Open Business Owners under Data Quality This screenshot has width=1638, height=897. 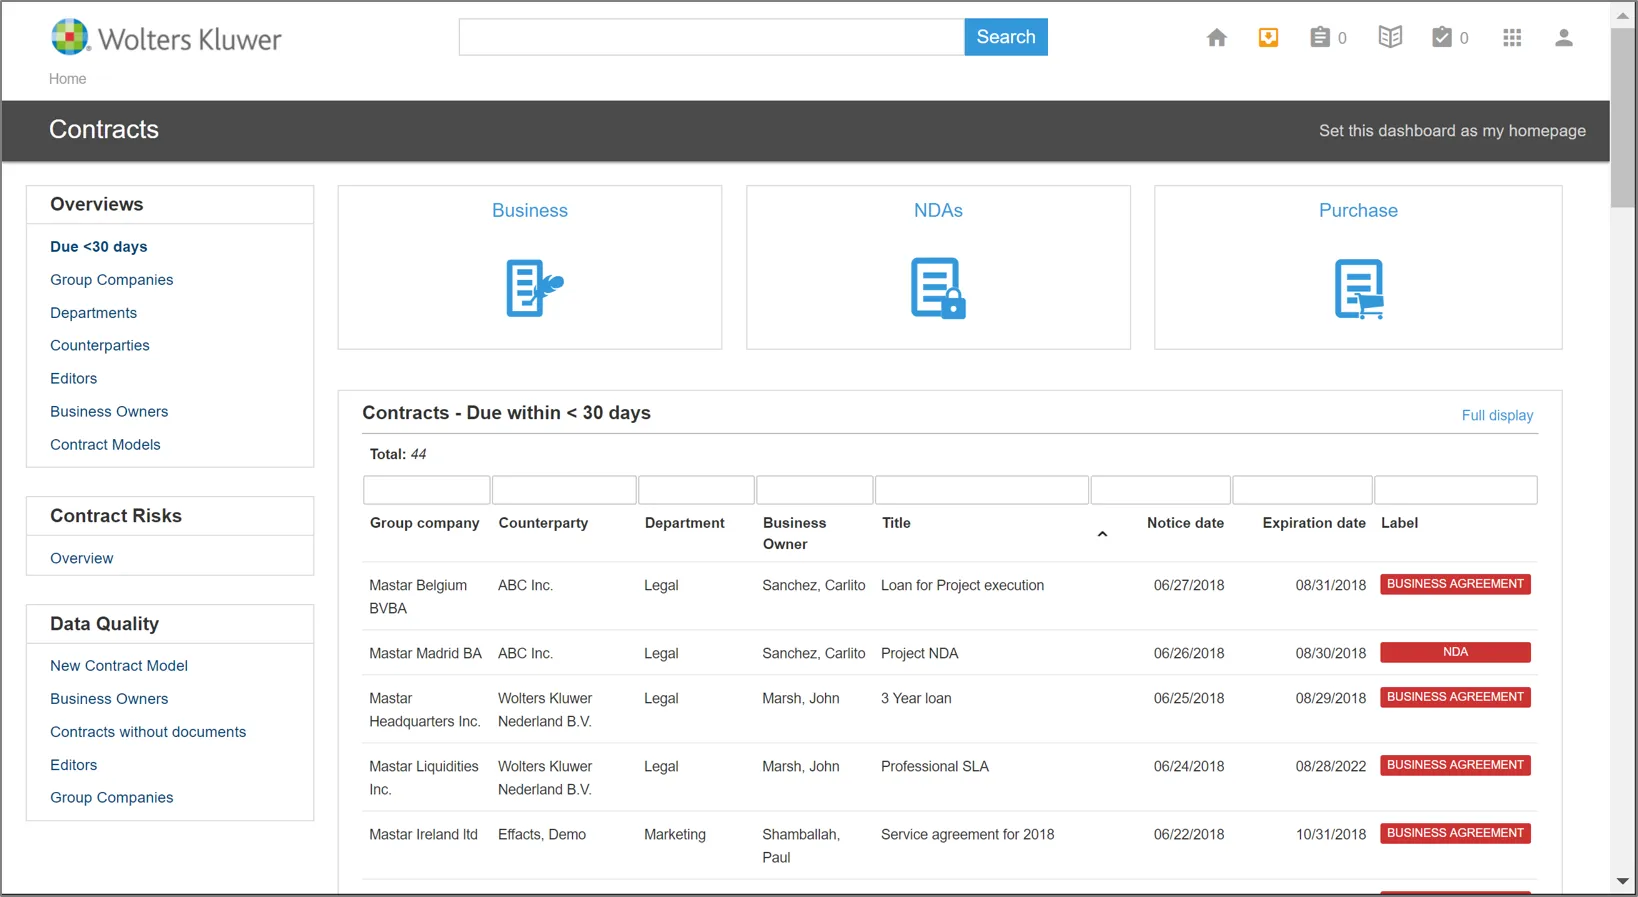point(109,699)
